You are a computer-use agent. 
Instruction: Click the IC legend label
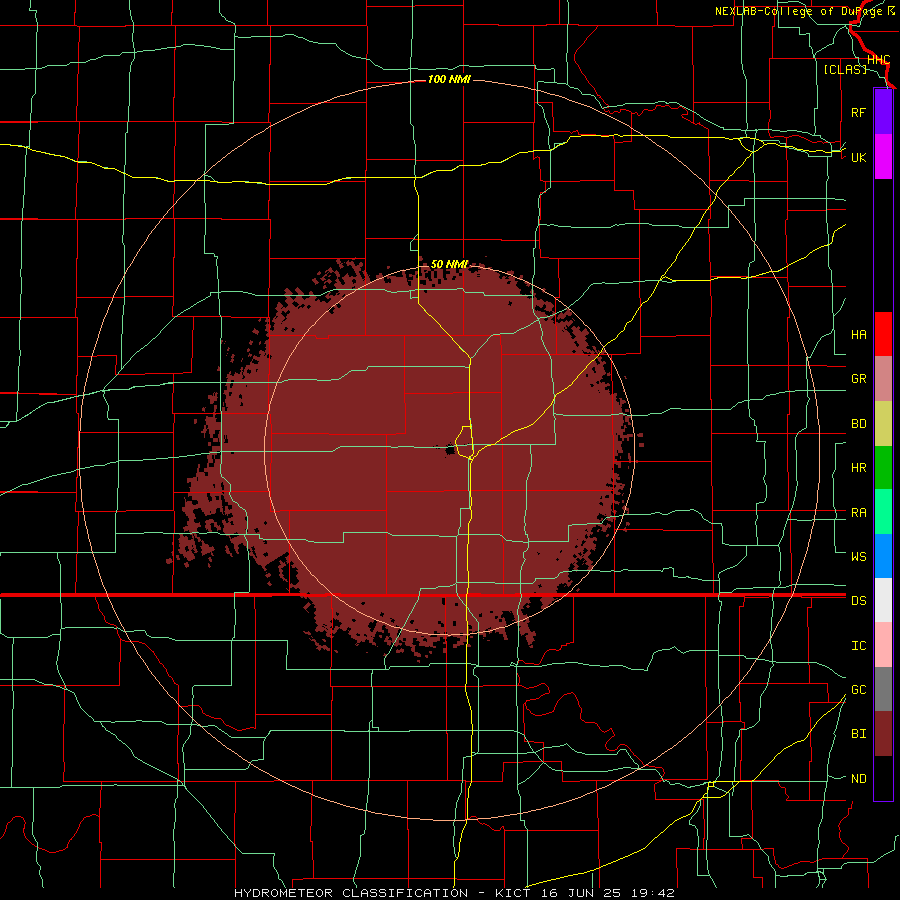(x=859, y=646)
